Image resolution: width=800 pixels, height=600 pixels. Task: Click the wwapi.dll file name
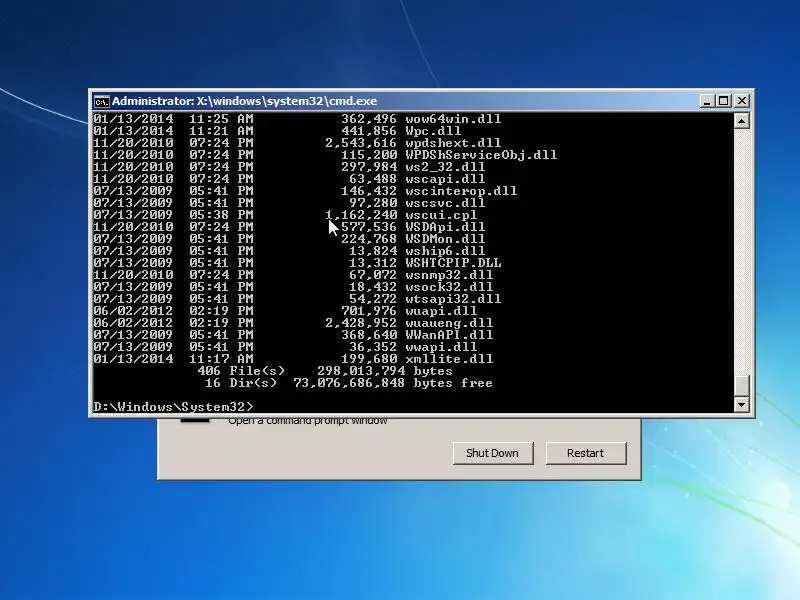coord(441,347)
